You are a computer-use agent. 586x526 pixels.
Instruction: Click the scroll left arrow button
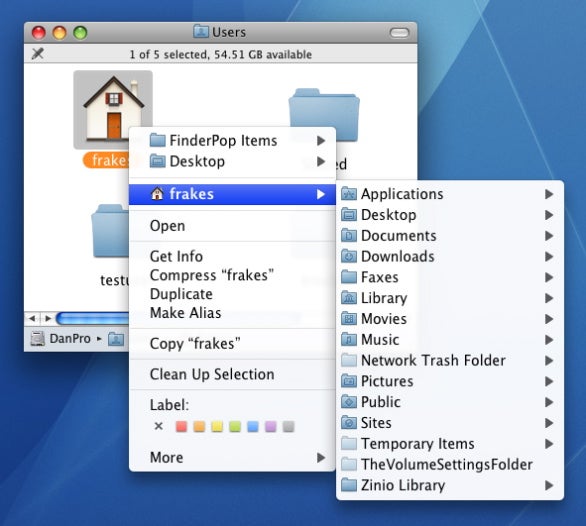coord(32,319)
